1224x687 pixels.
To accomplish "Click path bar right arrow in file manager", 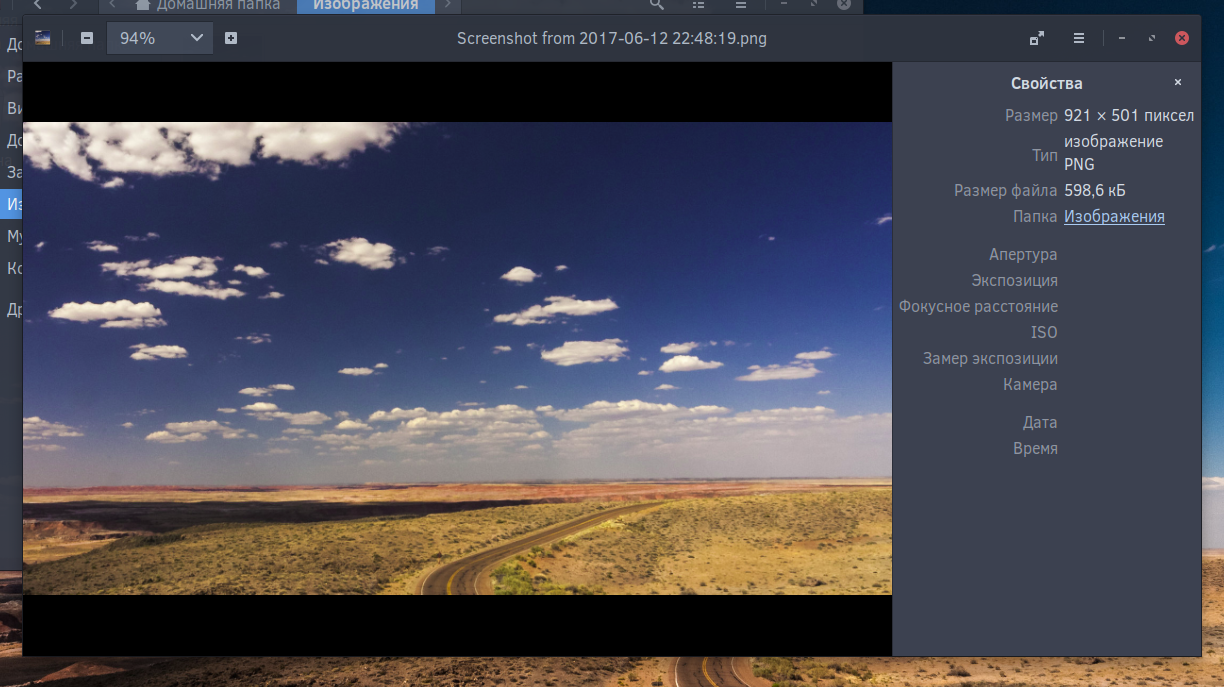I will coord(447,5).
